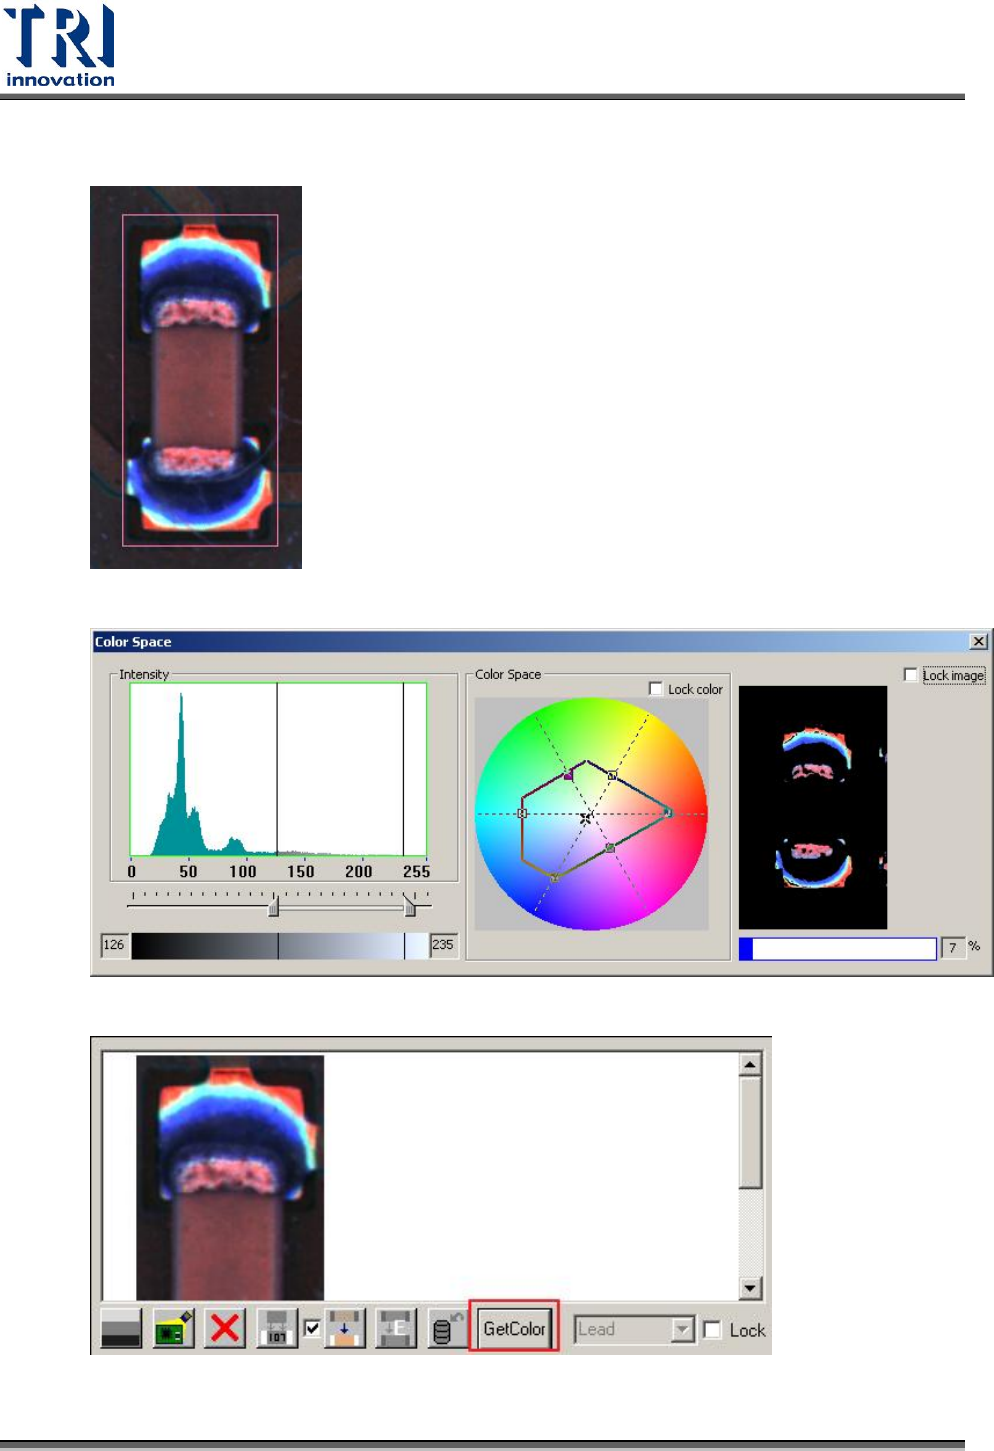
Task: Click the red X delete icon
Action: [225, 1328]
